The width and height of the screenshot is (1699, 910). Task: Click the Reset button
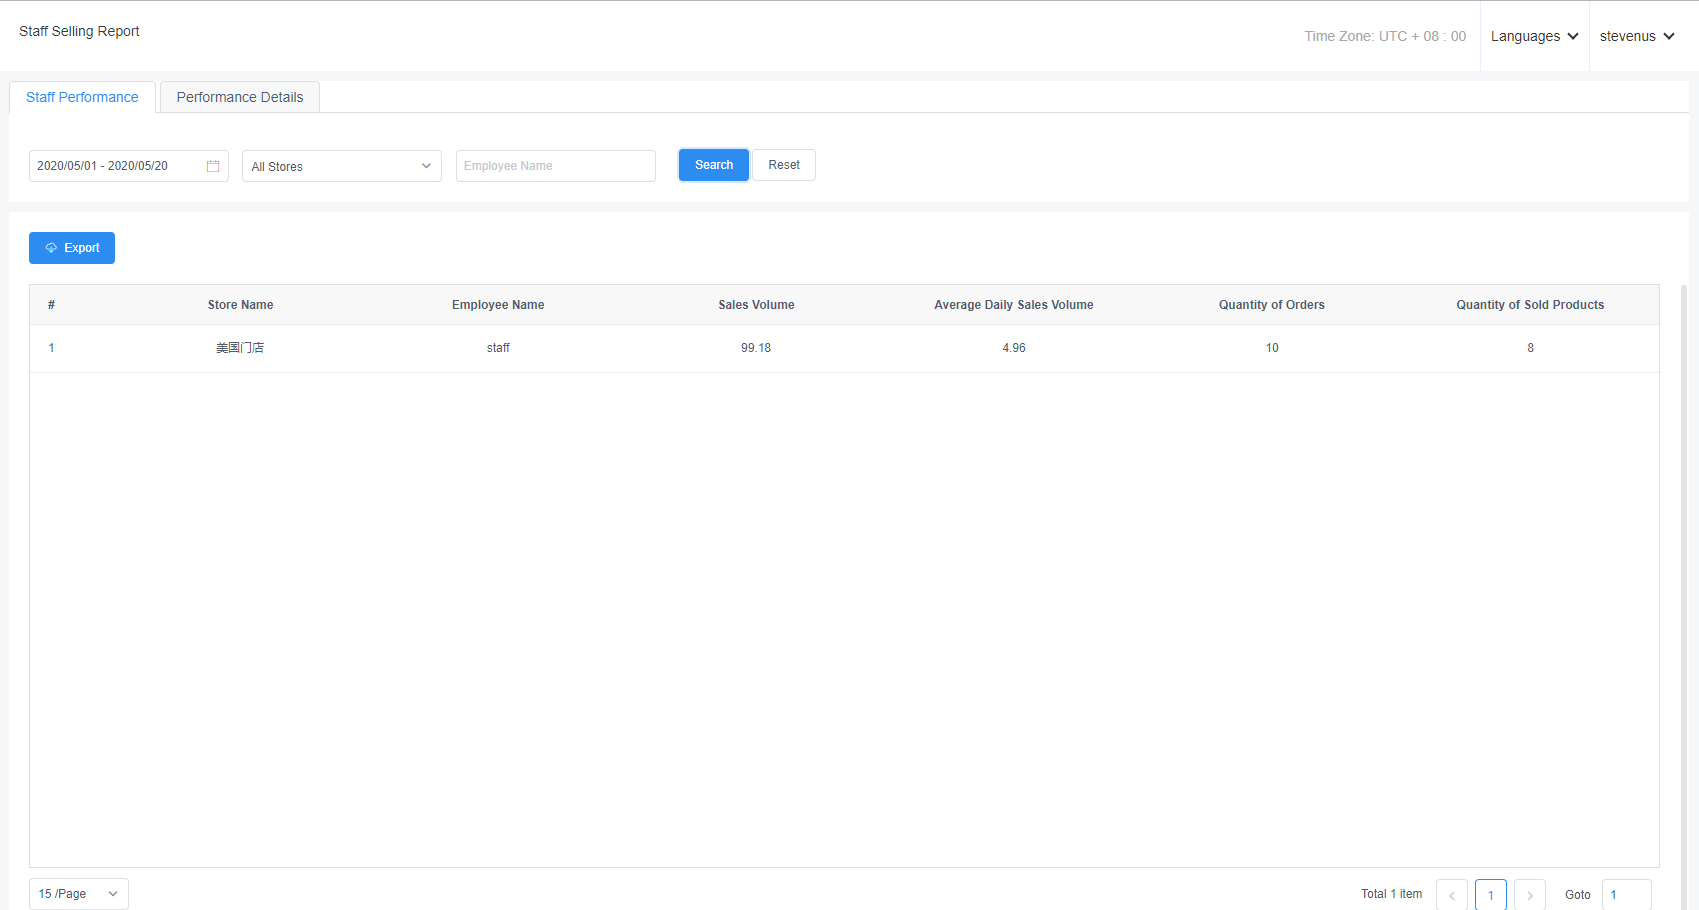(x=783, y=165)
